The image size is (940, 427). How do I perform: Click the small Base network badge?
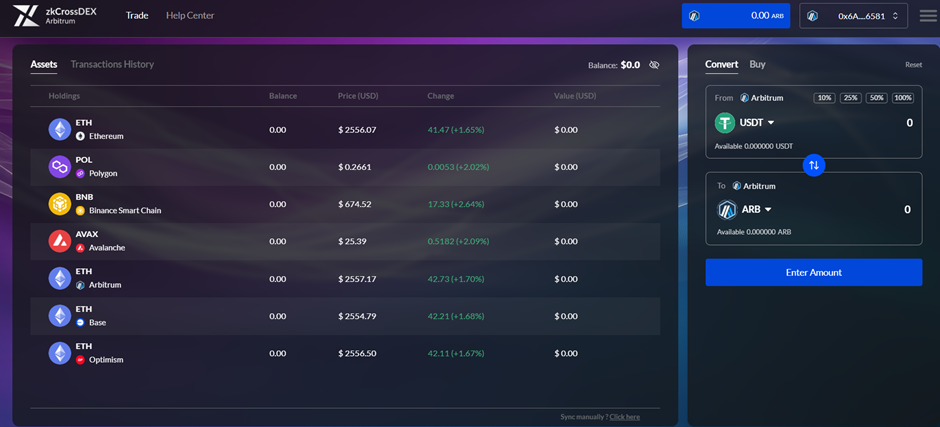click(80, 322)
